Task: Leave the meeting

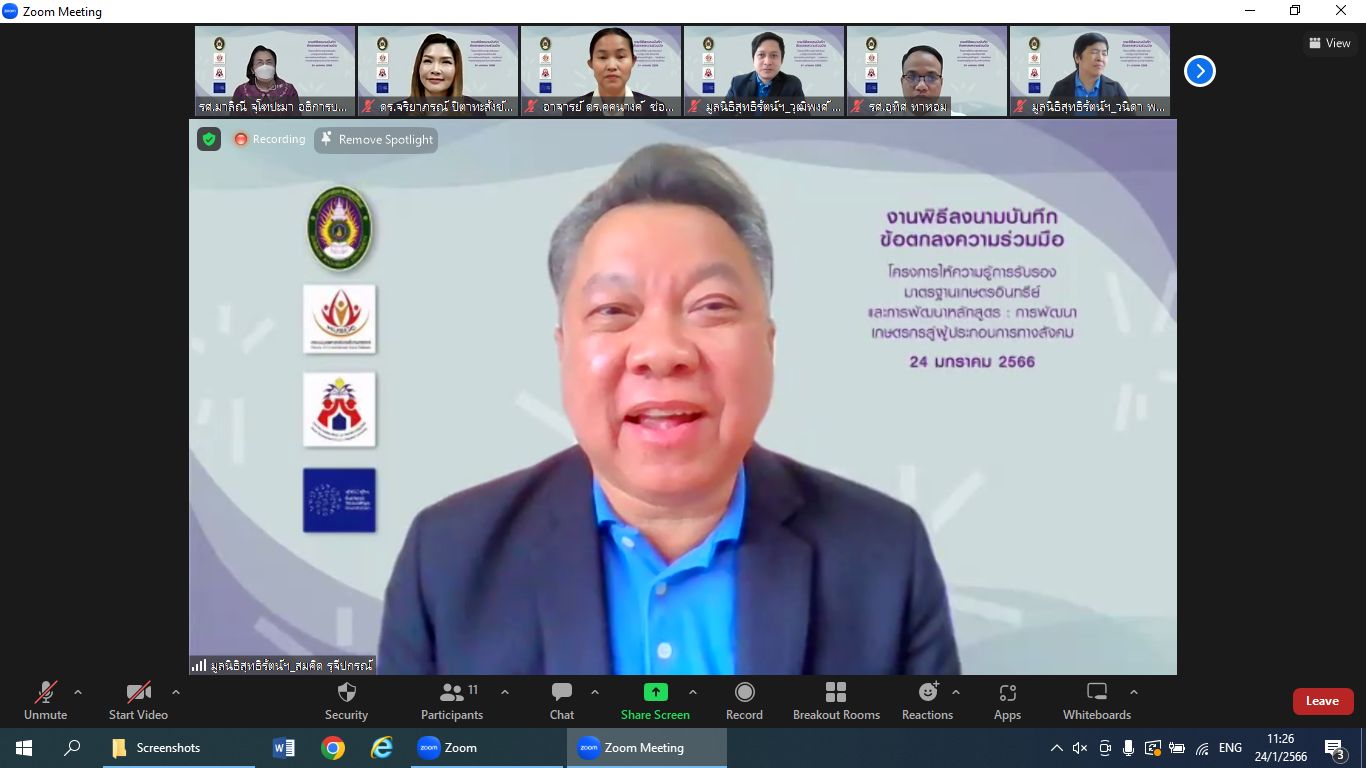Action: [1322, 701]
